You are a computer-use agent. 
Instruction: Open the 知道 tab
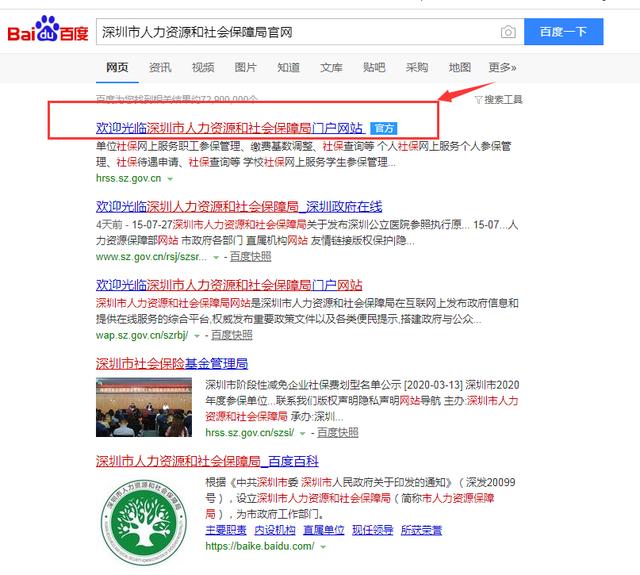289,67
